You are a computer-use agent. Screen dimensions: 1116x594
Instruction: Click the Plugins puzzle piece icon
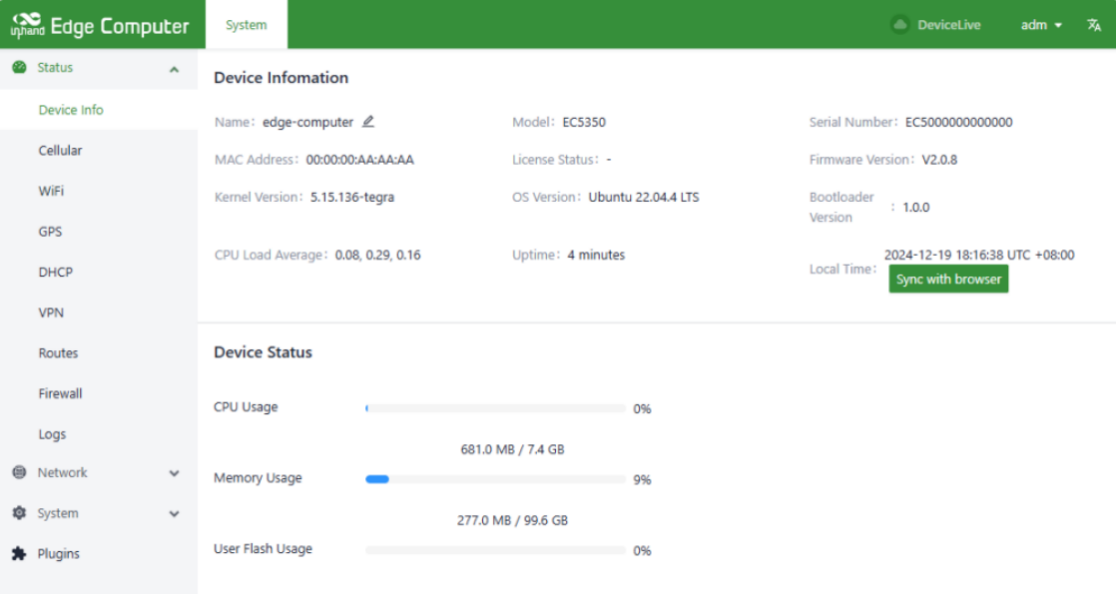pos(19,554)
